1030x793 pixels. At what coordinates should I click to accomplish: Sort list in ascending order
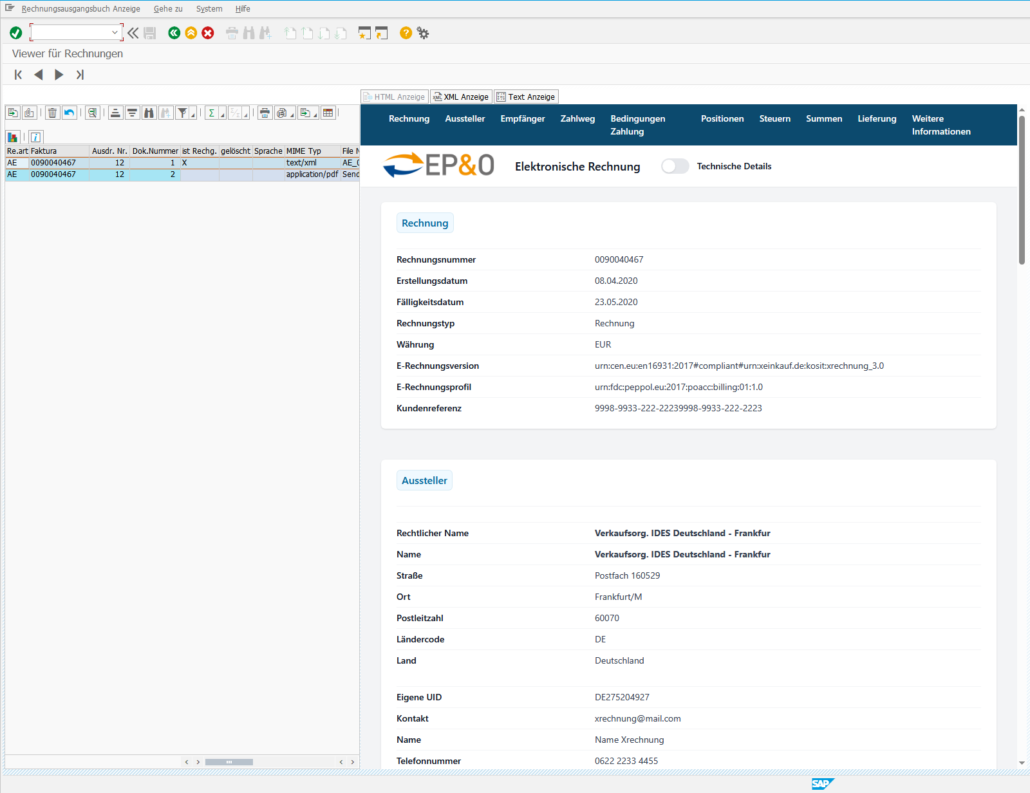point(116,113)
